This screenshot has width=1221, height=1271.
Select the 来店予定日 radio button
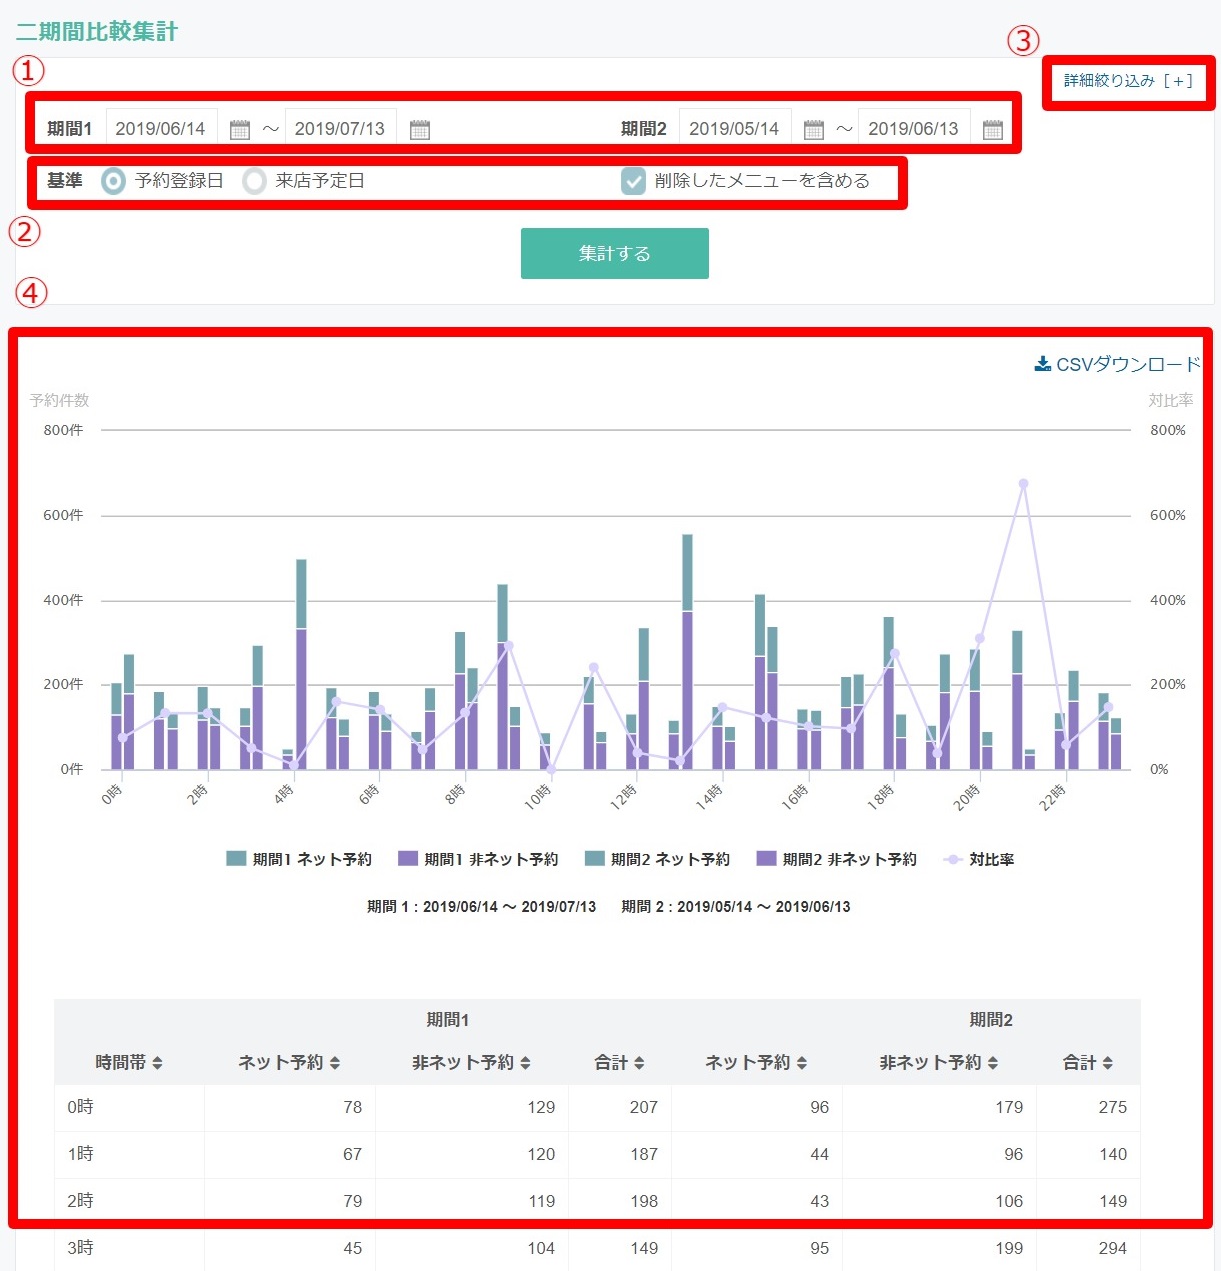254,181
